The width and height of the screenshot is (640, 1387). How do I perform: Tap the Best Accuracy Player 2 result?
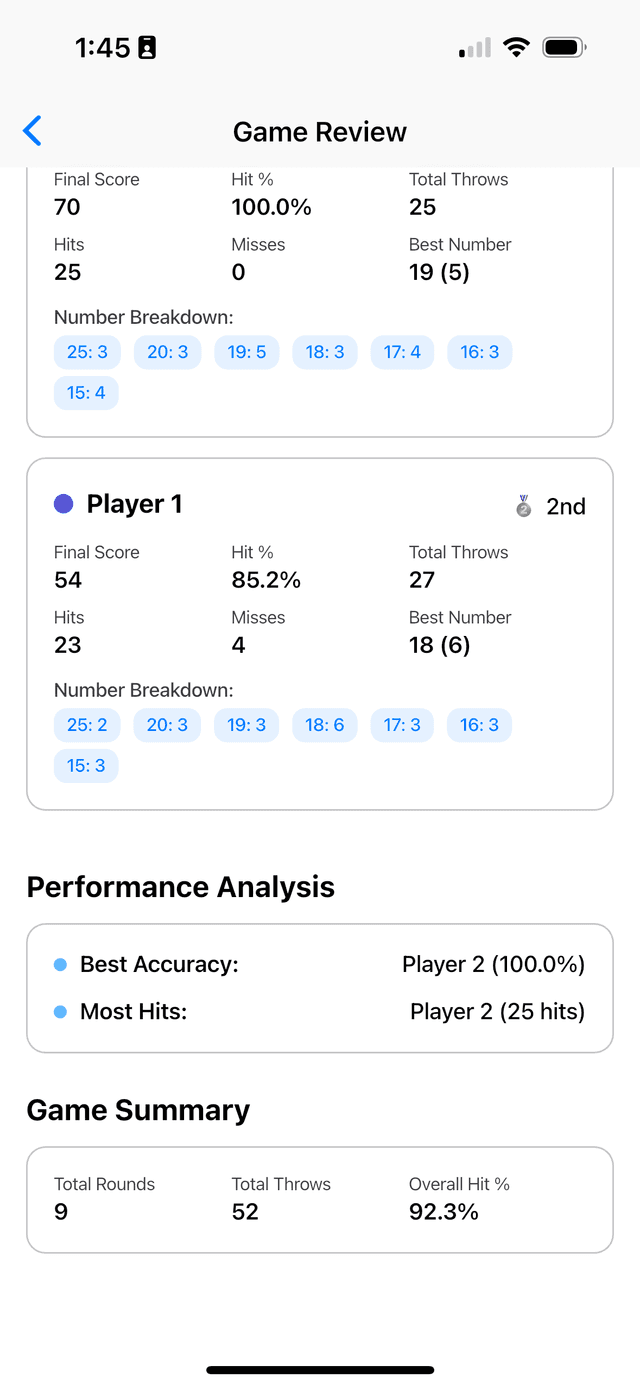(493, 965)
